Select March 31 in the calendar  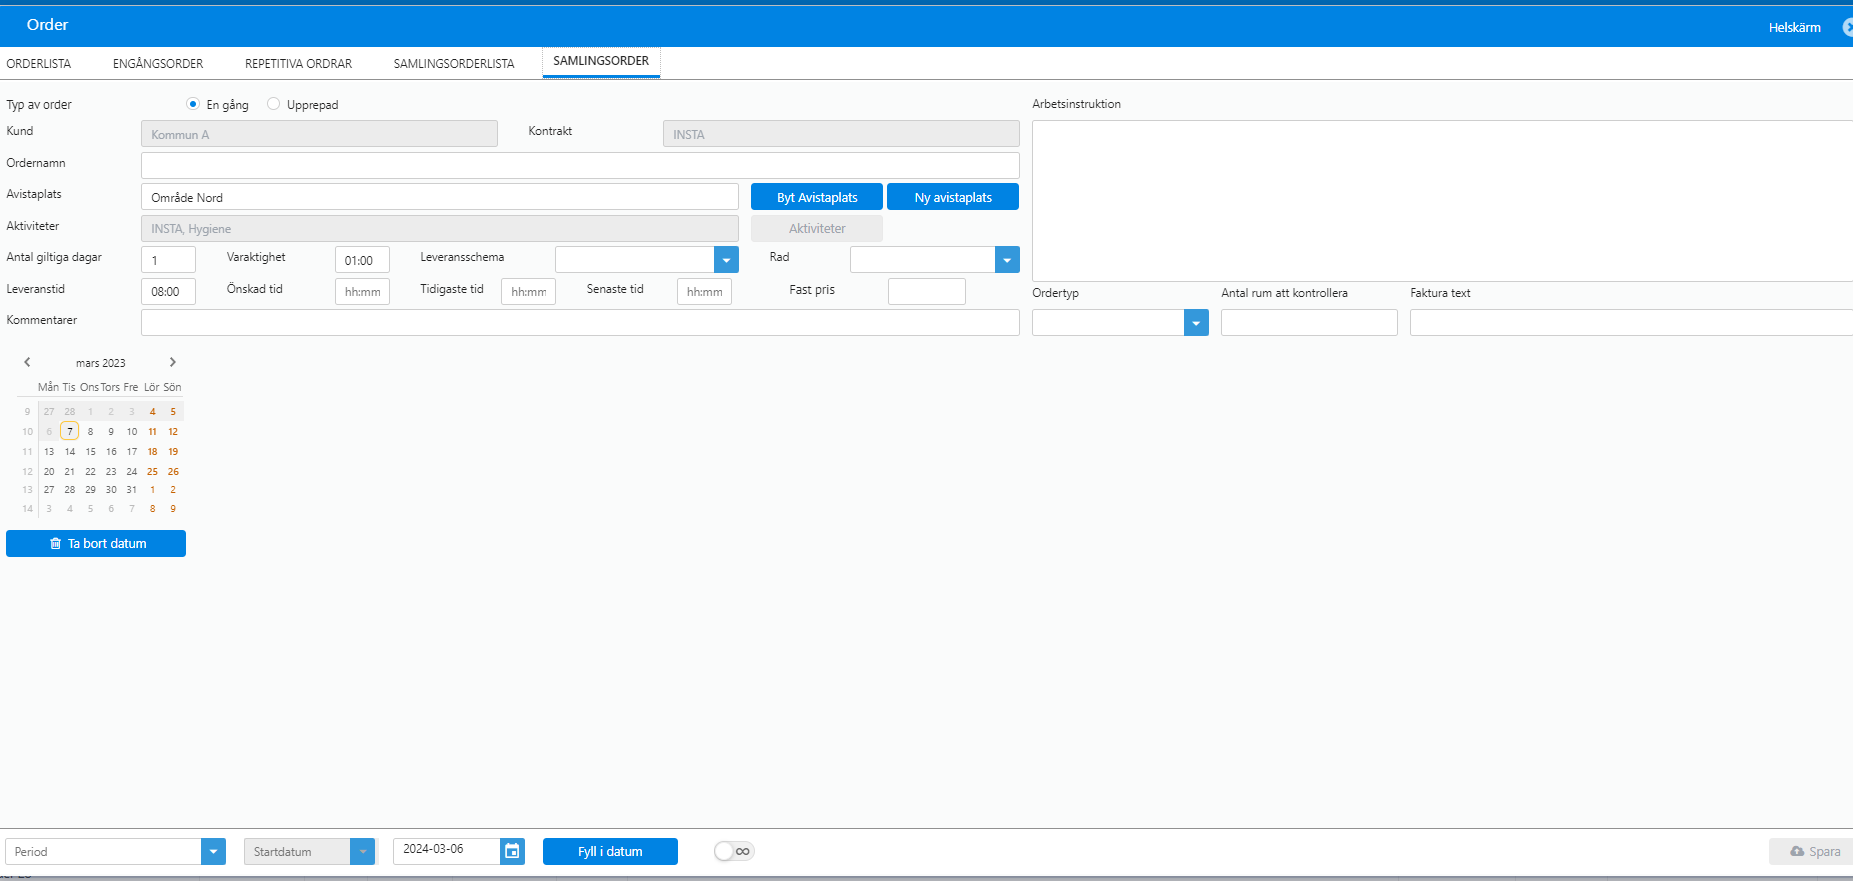click(131, 490)
